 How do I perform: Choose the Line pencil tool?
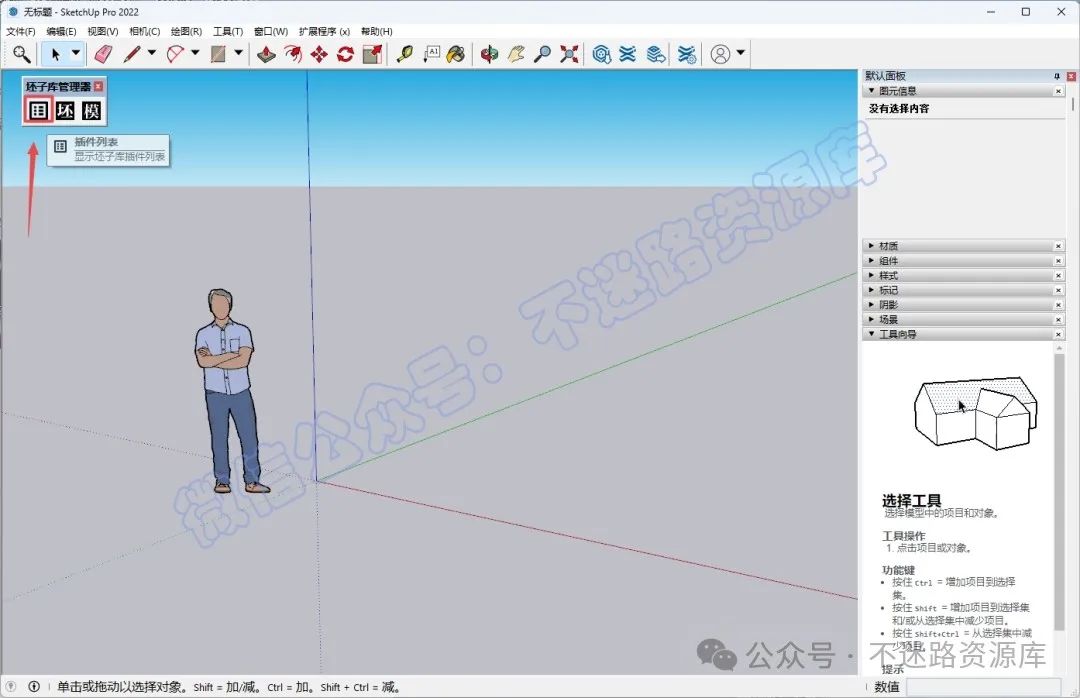point(132,54)
